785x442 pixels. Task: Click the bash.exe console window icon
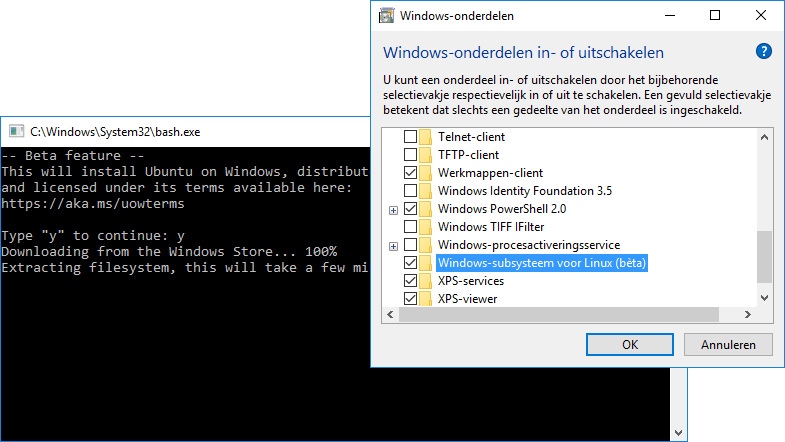15,131
